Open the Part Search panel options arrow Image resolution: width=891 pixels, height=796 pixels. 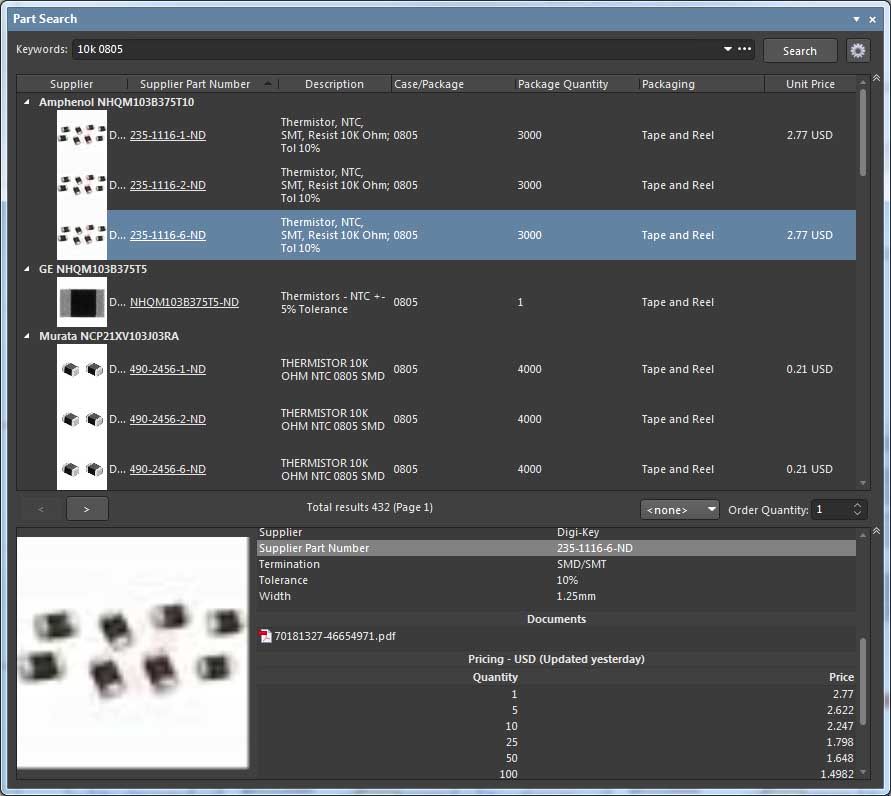click(x=856, y=19)
